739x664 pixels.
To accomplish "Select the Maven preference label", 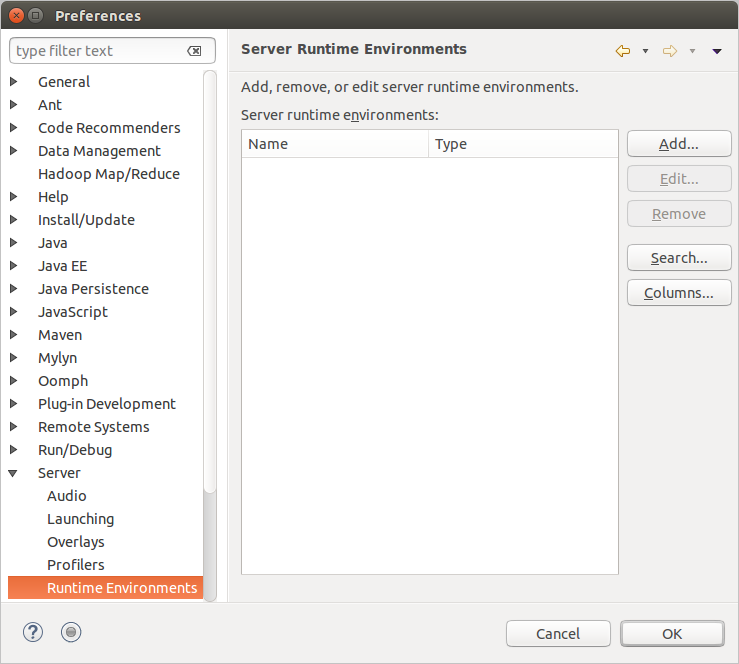I will 60,335.
